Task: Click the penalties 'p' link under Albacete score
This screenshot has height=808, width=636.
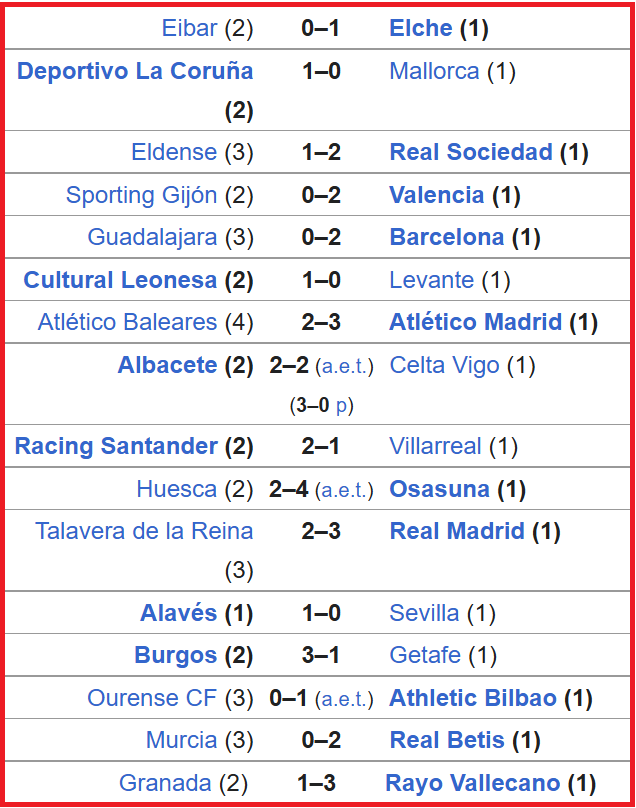Action: click(x=342, y=406)
